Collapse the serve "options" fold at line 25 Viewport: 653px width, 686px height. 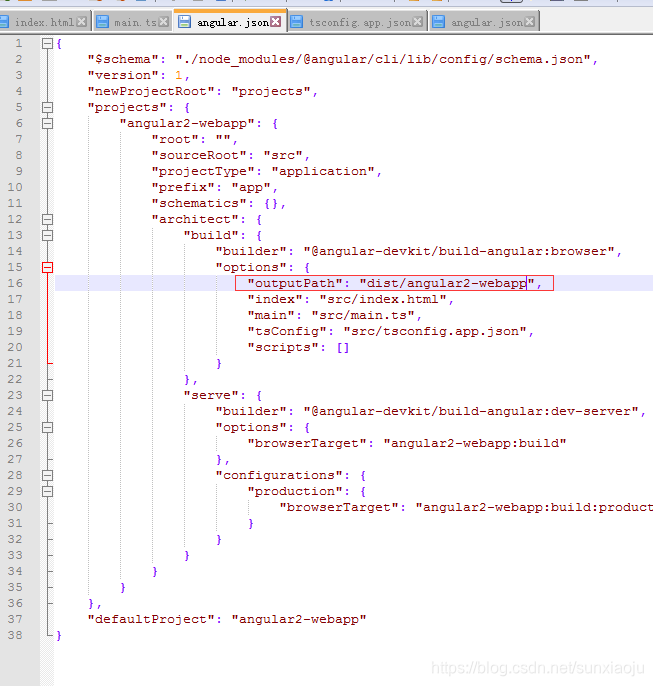tap(47, 427)
